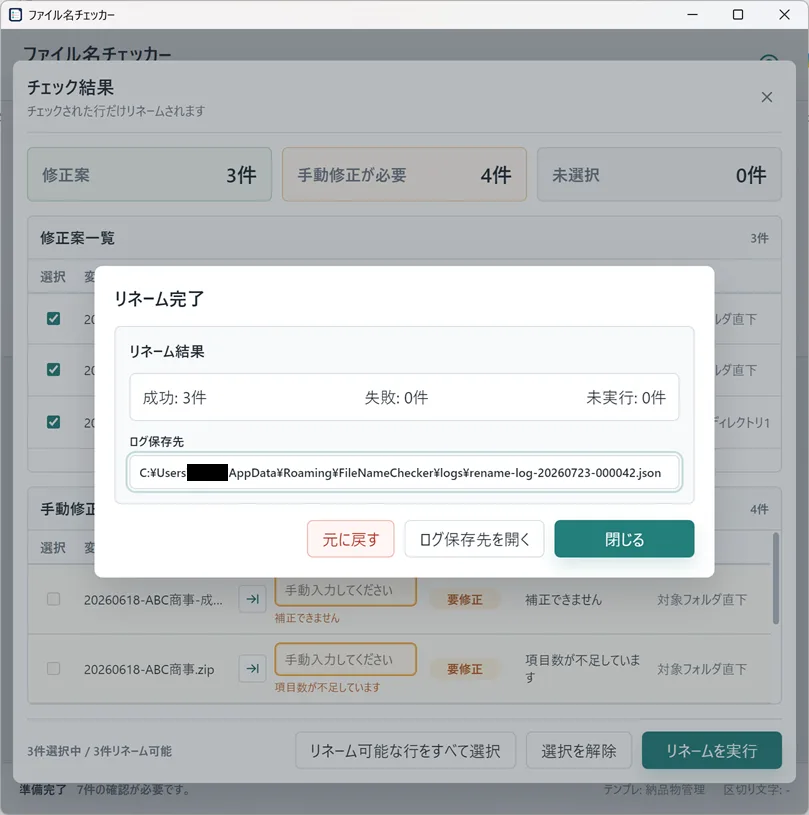Select the 未選択 0件 summary card
809x815 pixels.
[x=659, y=175]
